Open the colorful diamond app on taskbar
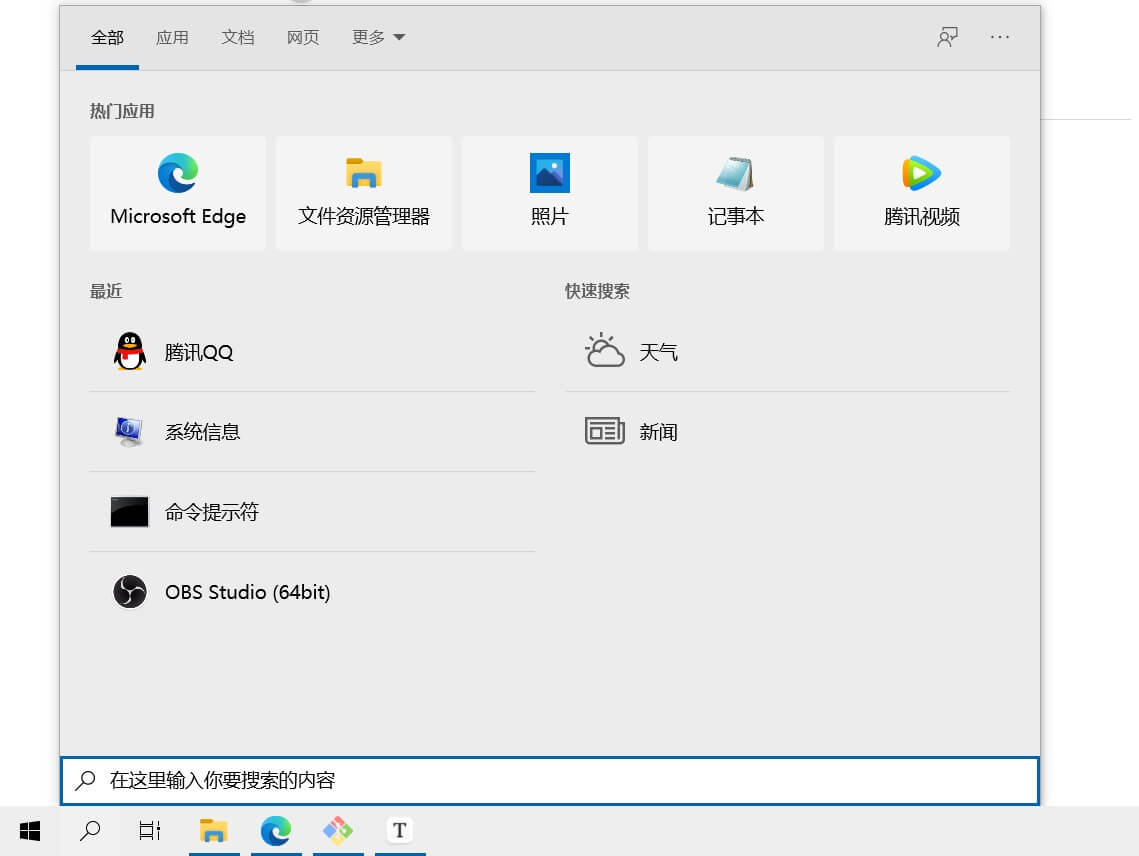Viewport: 1139px width, 856px height. (x=338, y=831)
